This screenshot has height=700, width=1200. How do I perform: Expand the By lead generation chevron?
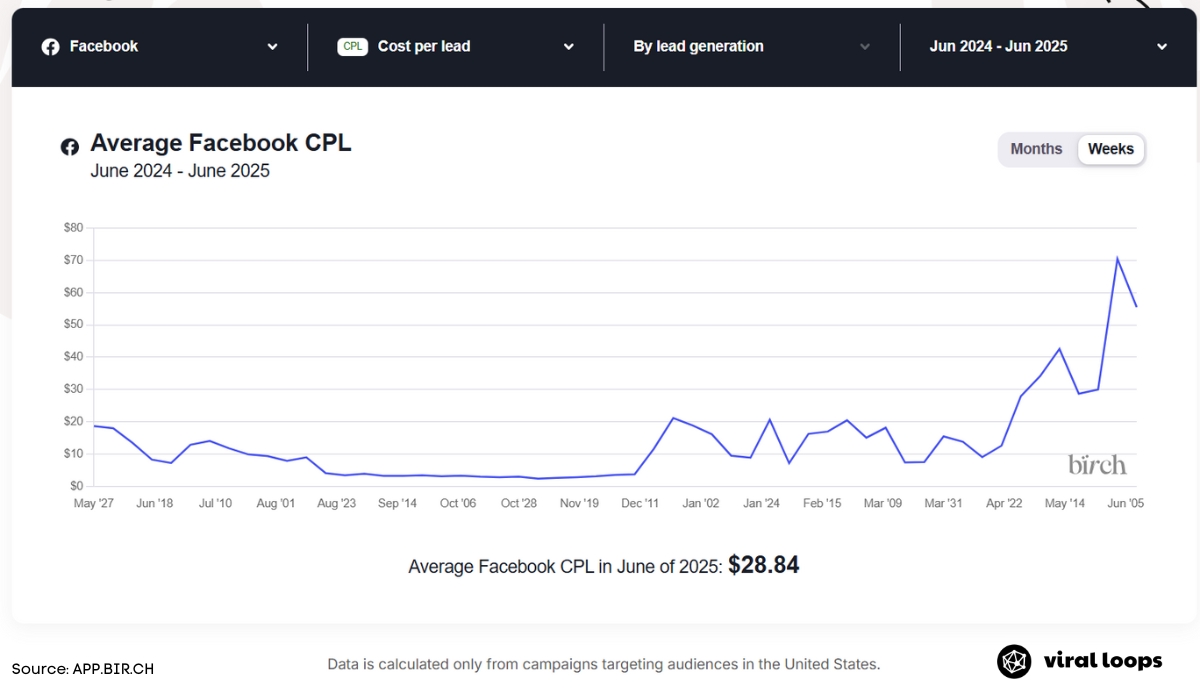click(x=865, y=47)
